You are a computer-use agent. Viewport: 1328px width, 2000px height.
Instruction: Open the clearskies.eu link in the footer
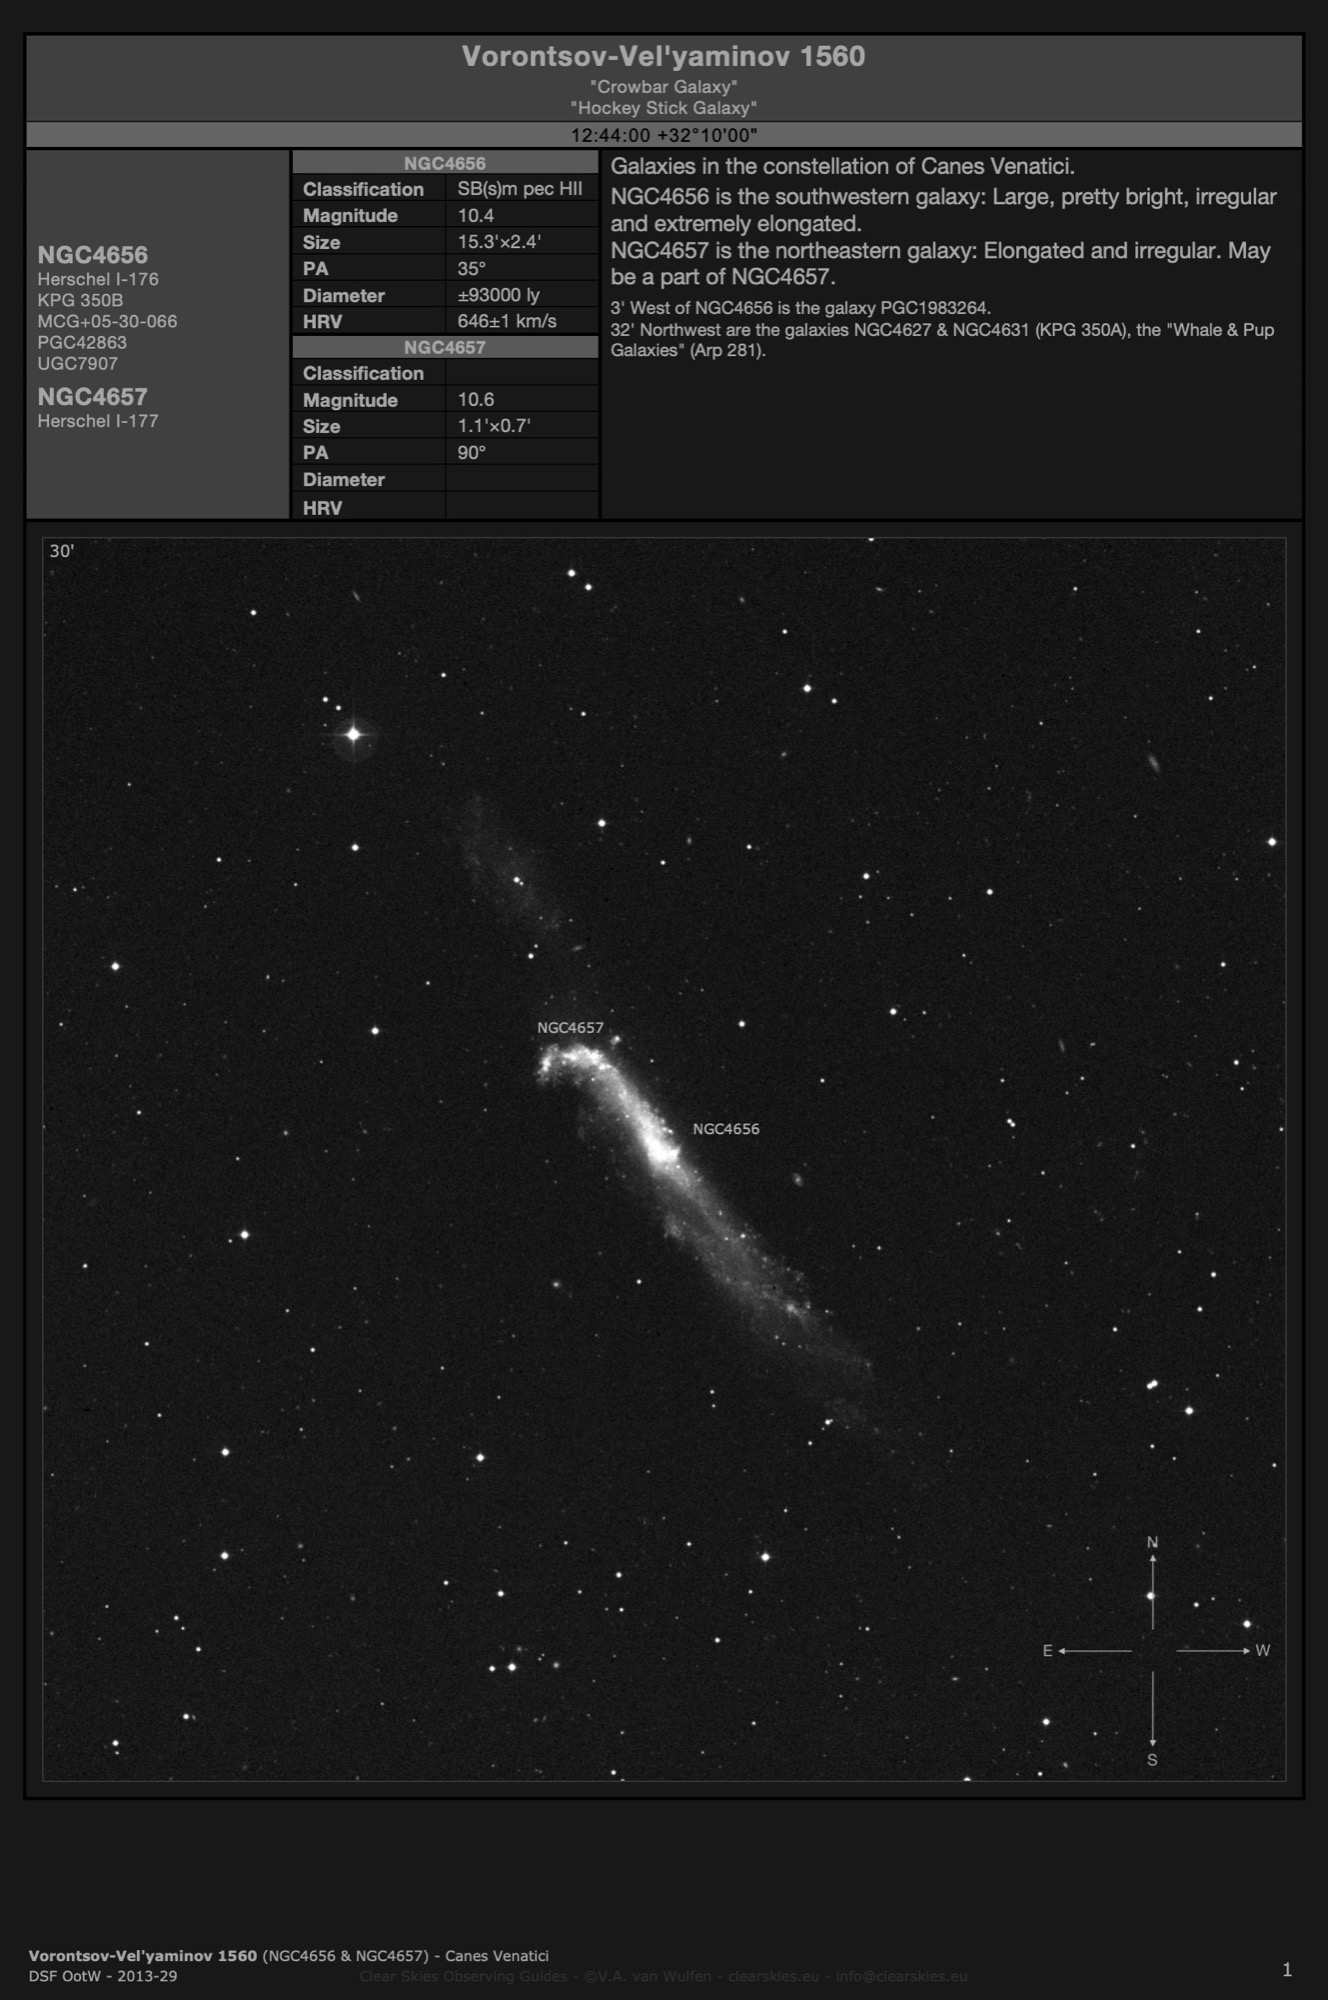(x=766, y=1976)
